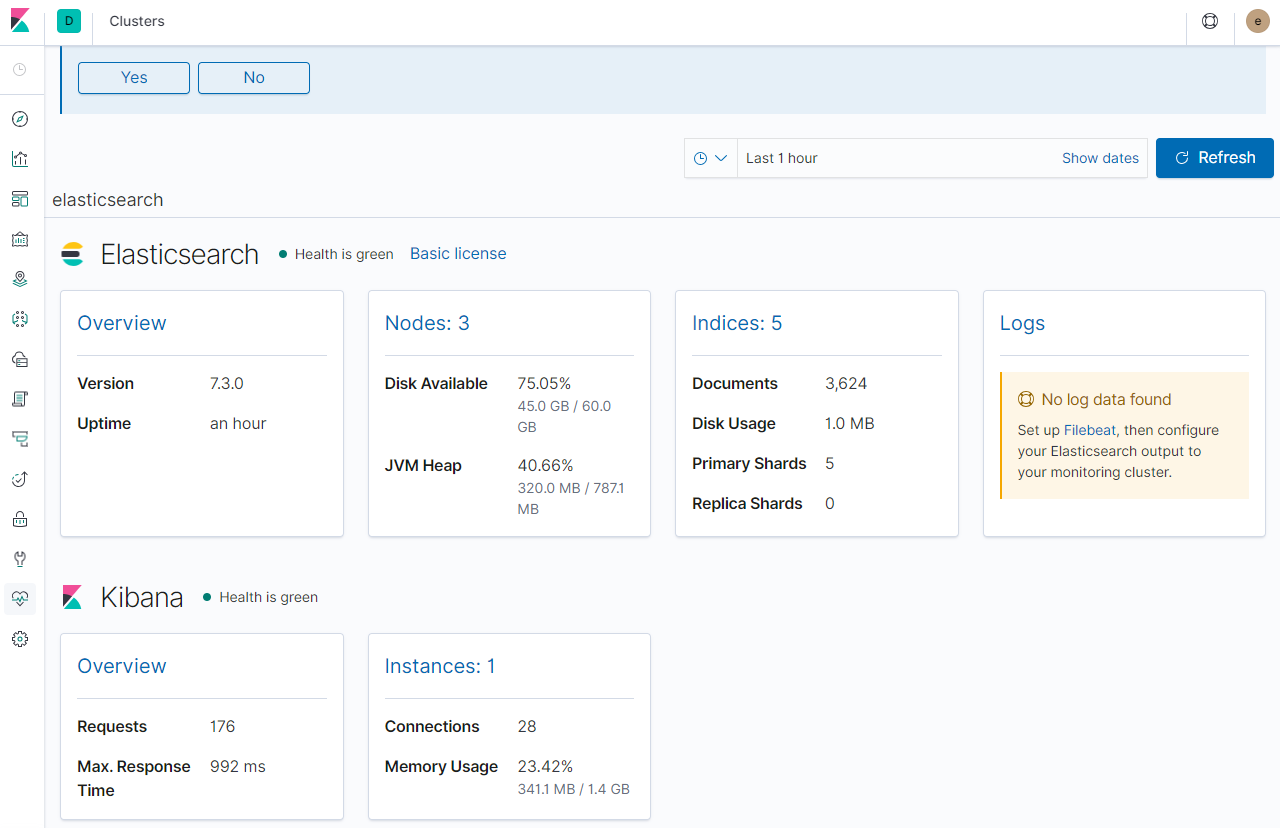Viewport: 1280px width, 828px height.
Task: Click Clusters breadcrumb
Action: (x=137, y=21)
